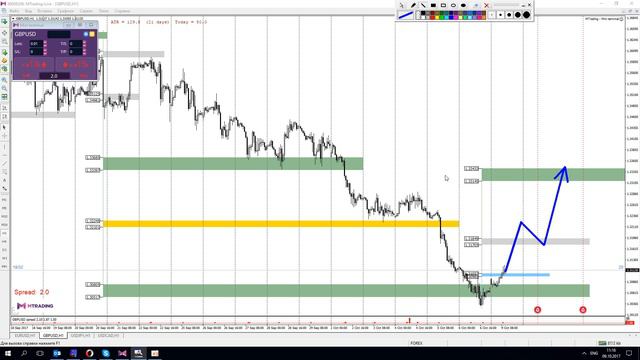Select the pointer tool in drawing toolbar

[x=402, y=5]
